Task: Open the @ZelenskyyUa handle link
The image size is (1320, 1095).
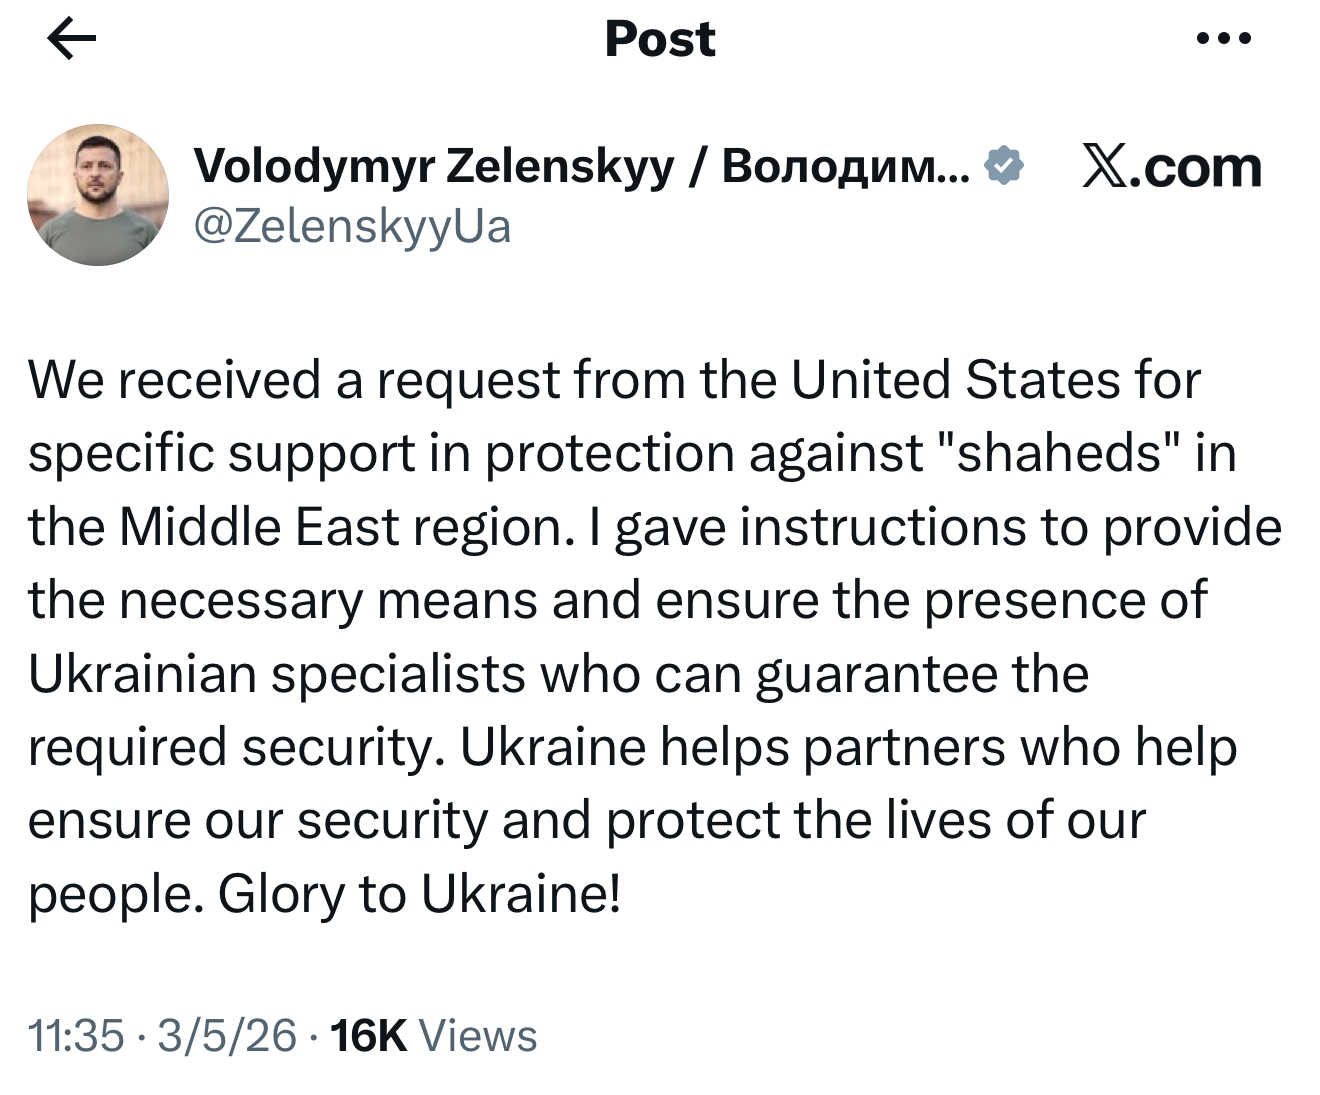Action: [352, 226]
